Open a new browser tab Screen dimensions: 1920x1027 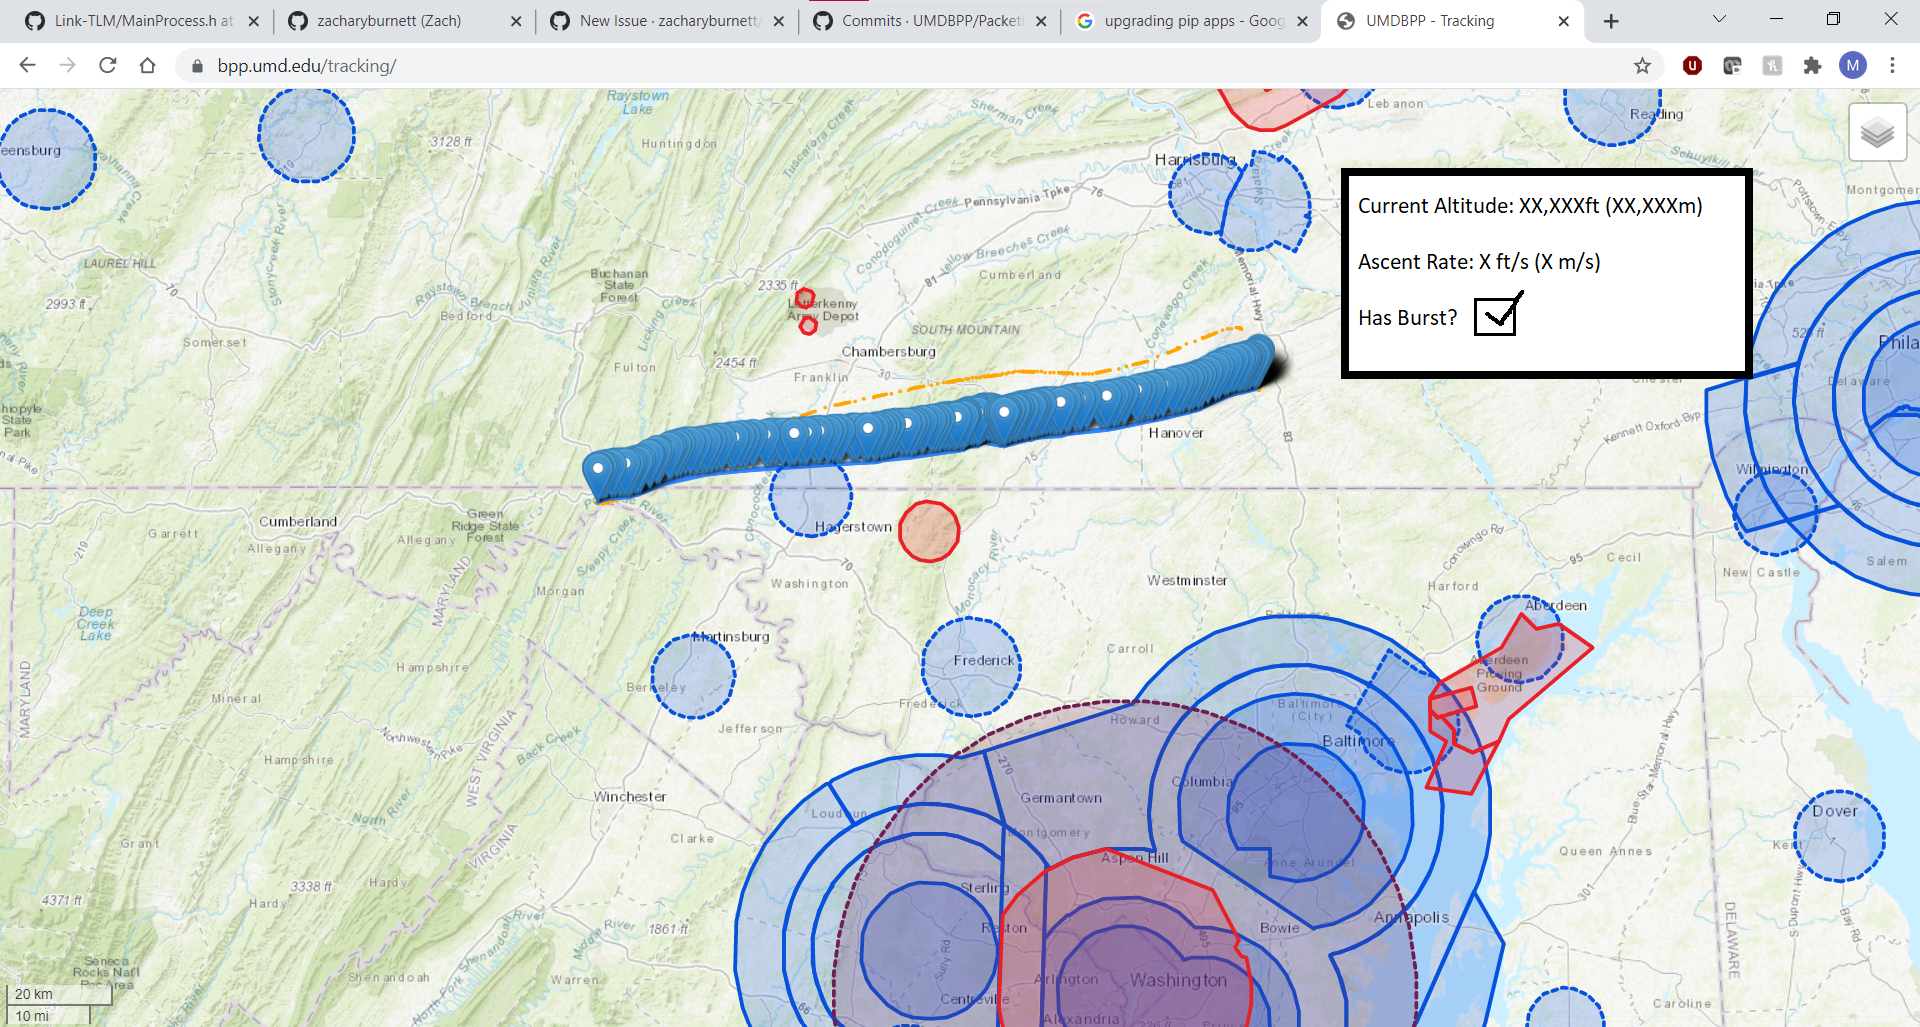1611,21
